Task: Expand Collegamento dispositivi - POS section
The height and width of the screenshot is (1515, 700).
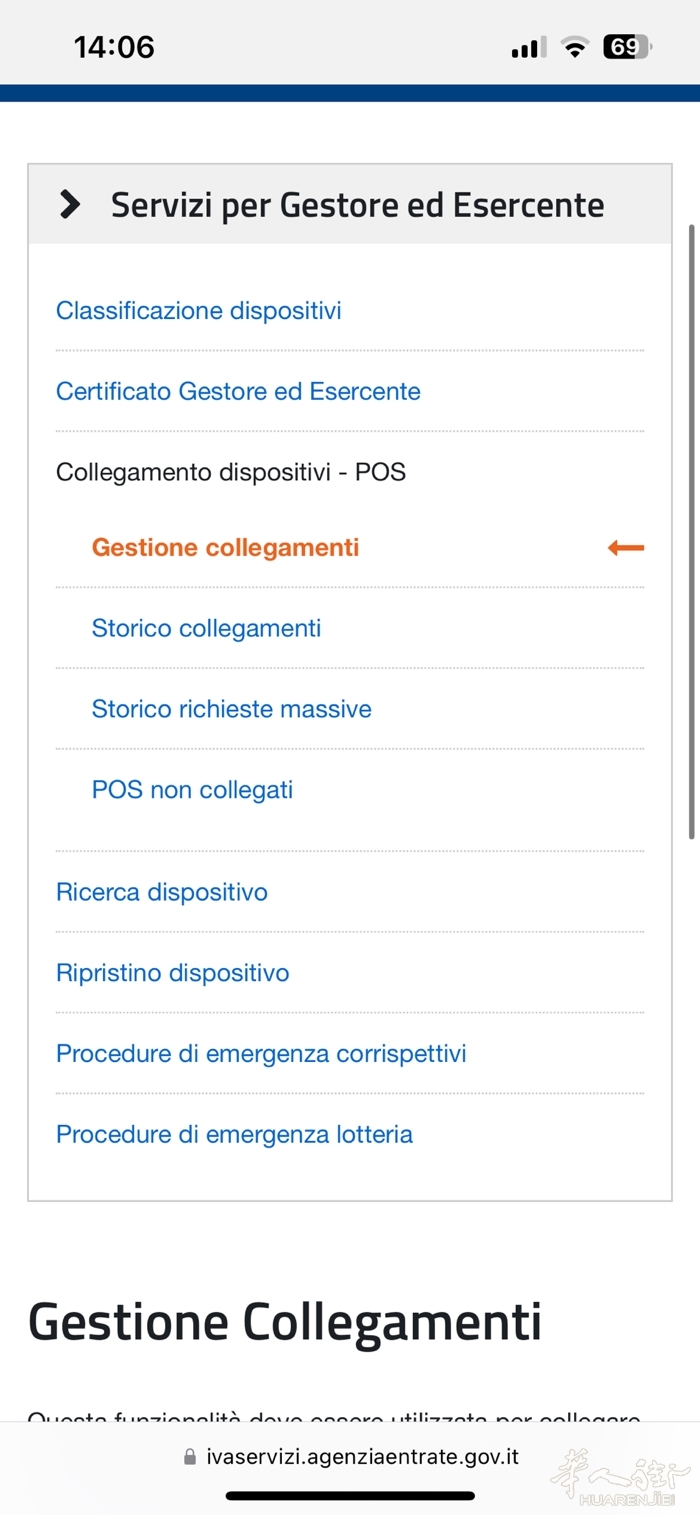Action: [x=230, y=472]
